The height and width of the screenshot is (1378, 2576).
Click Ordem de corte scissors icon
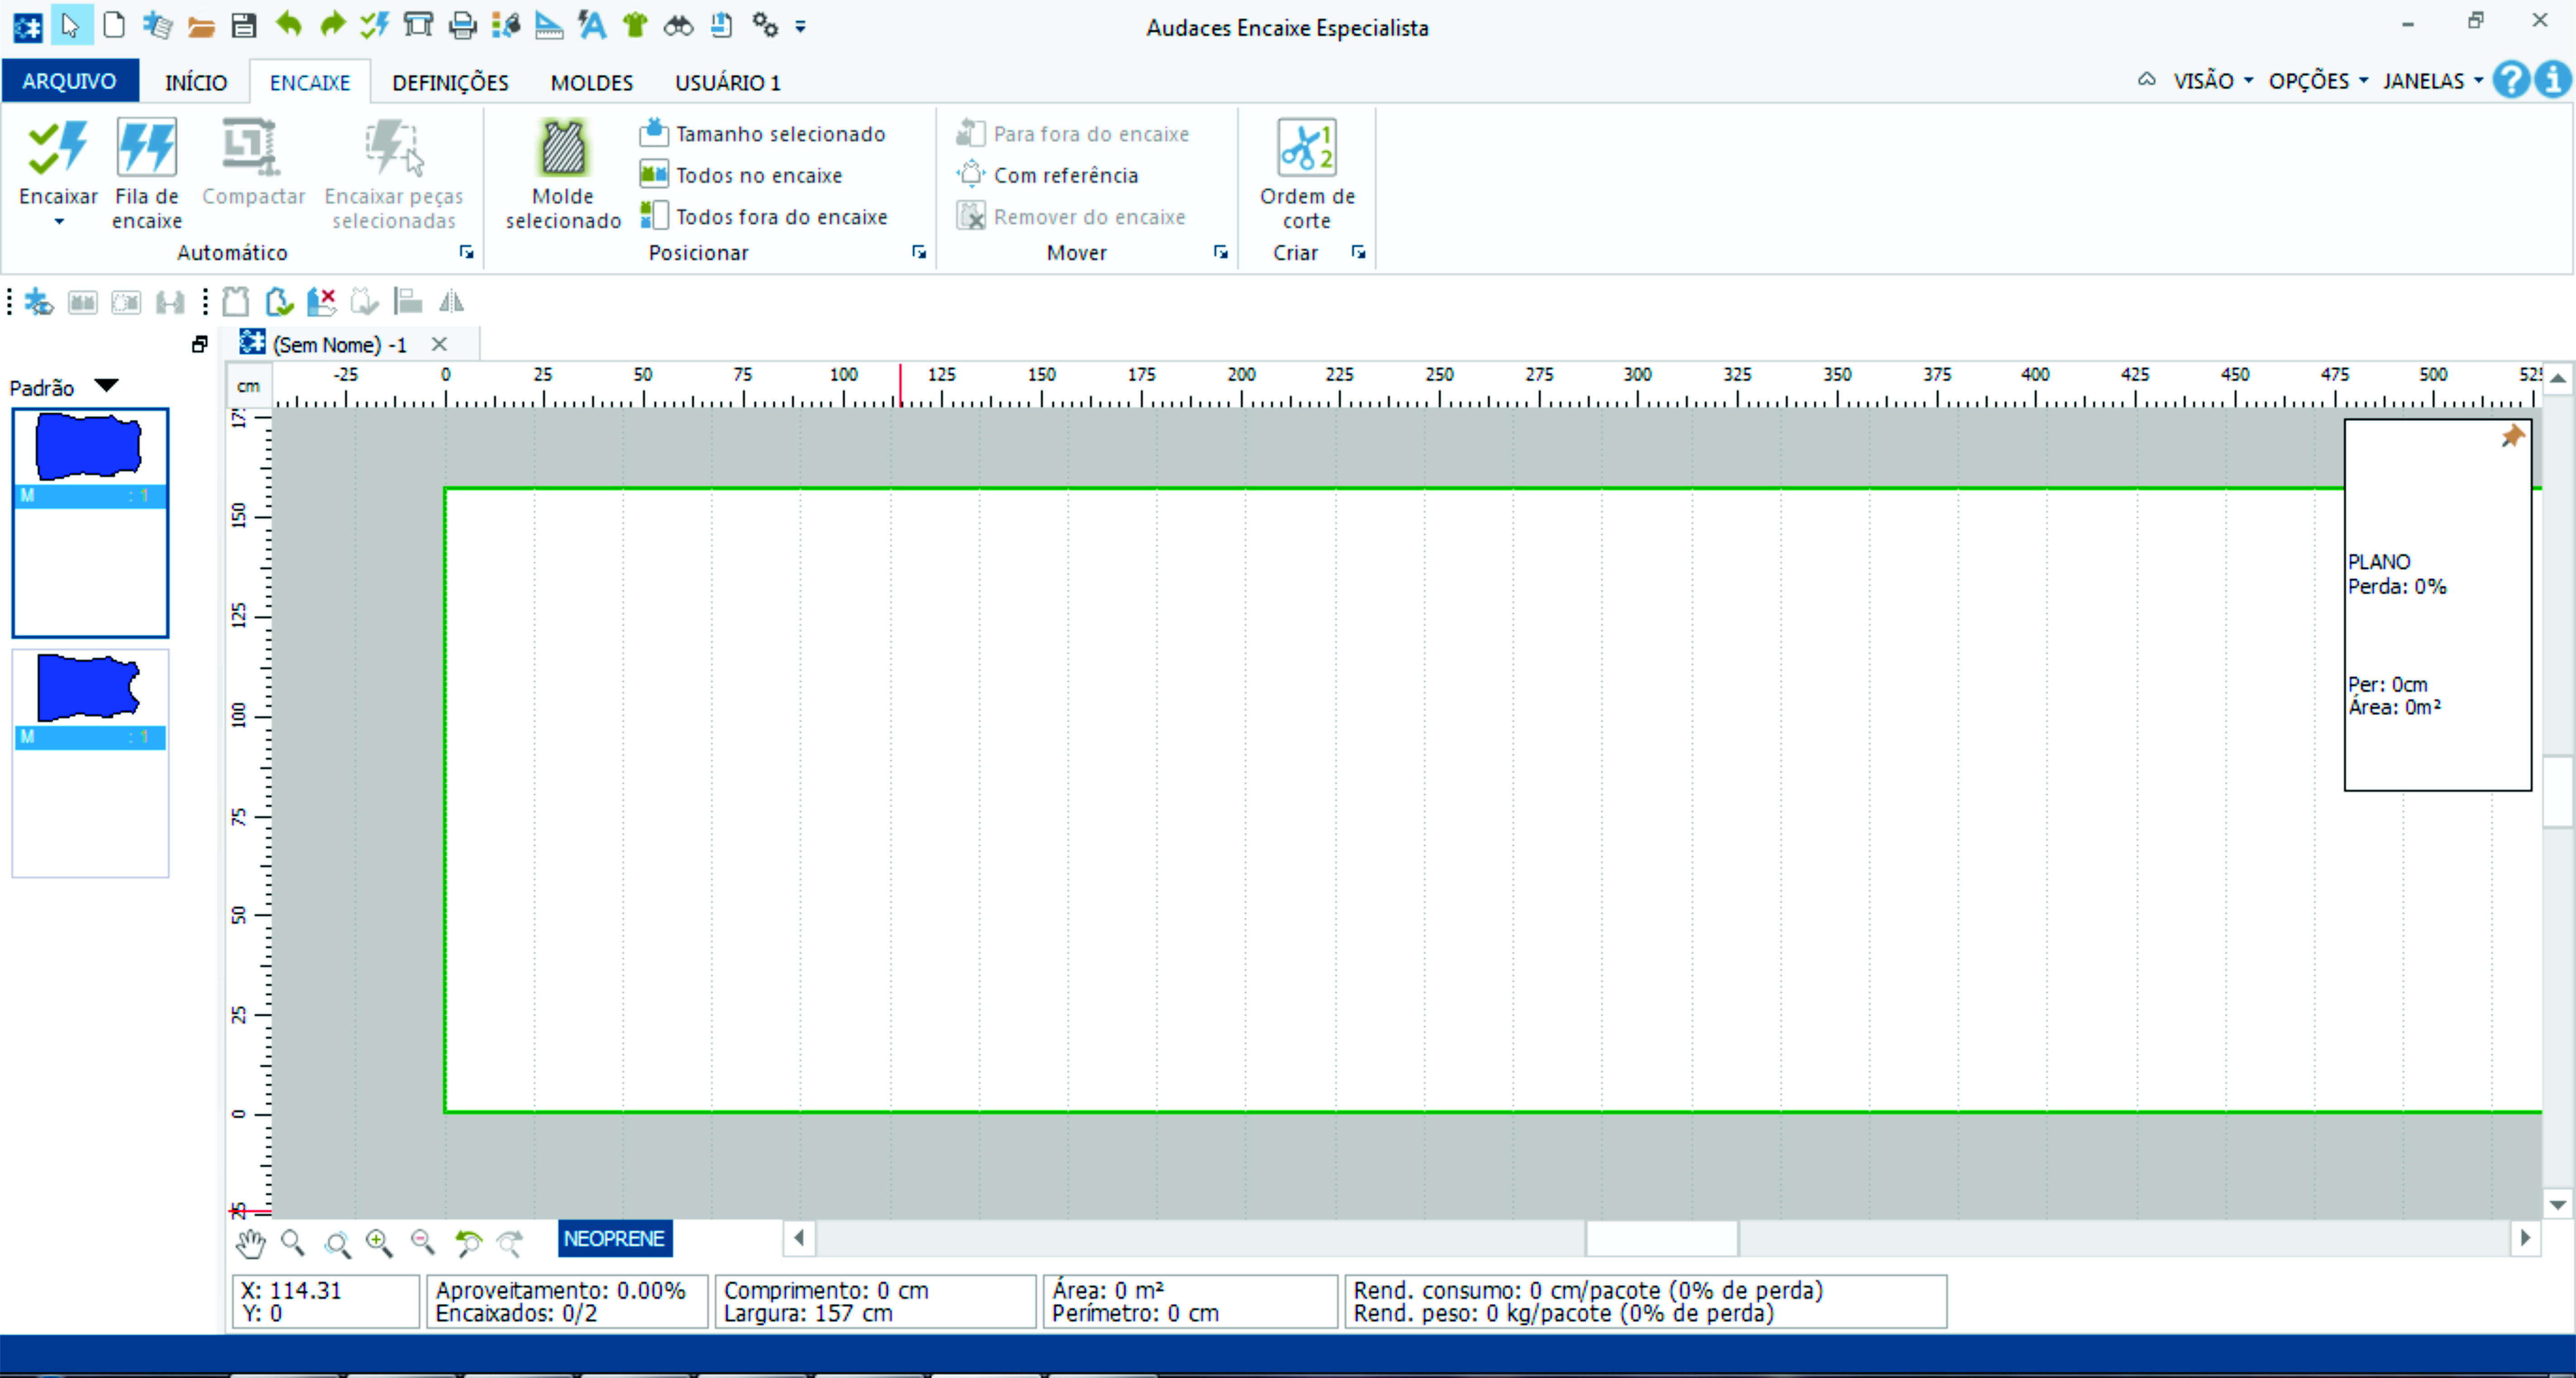(x=1307, y=173)
